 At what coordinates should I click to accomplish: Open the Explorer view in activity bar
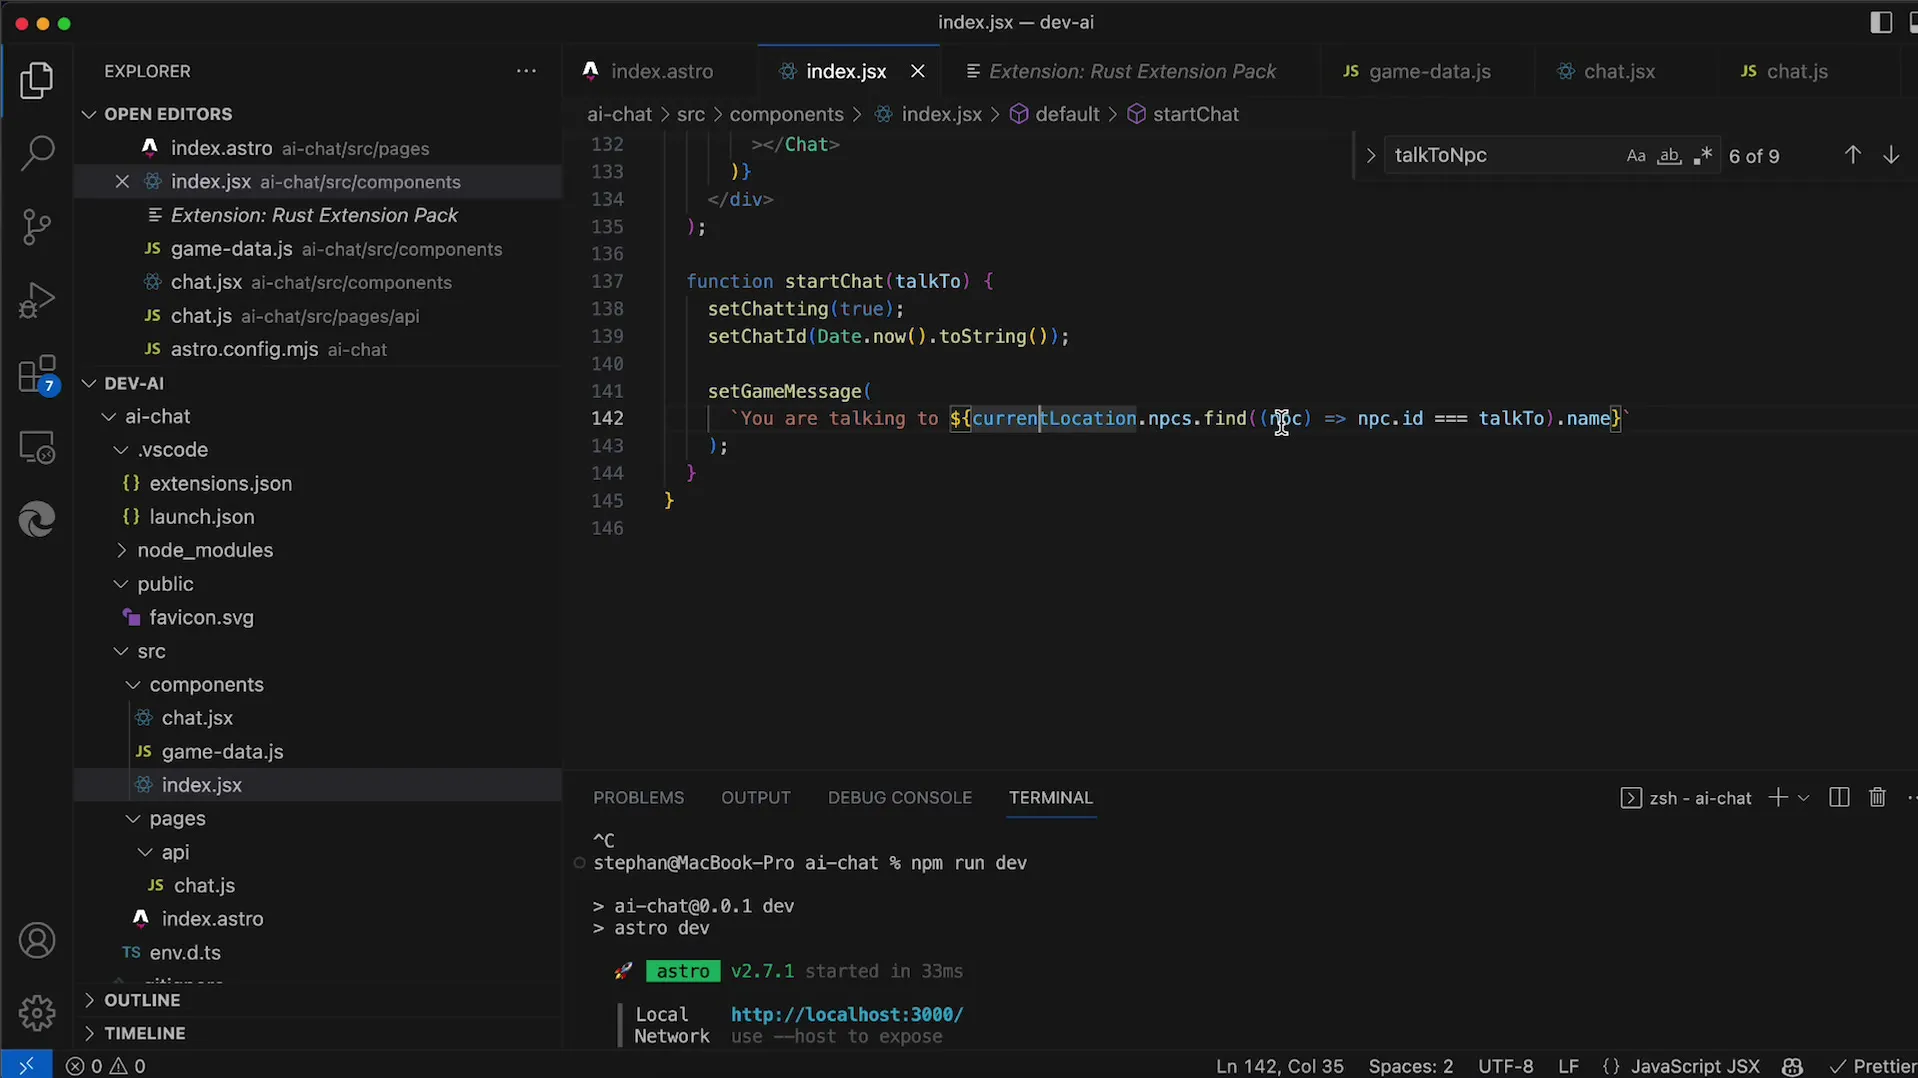[x=37, y=81]
